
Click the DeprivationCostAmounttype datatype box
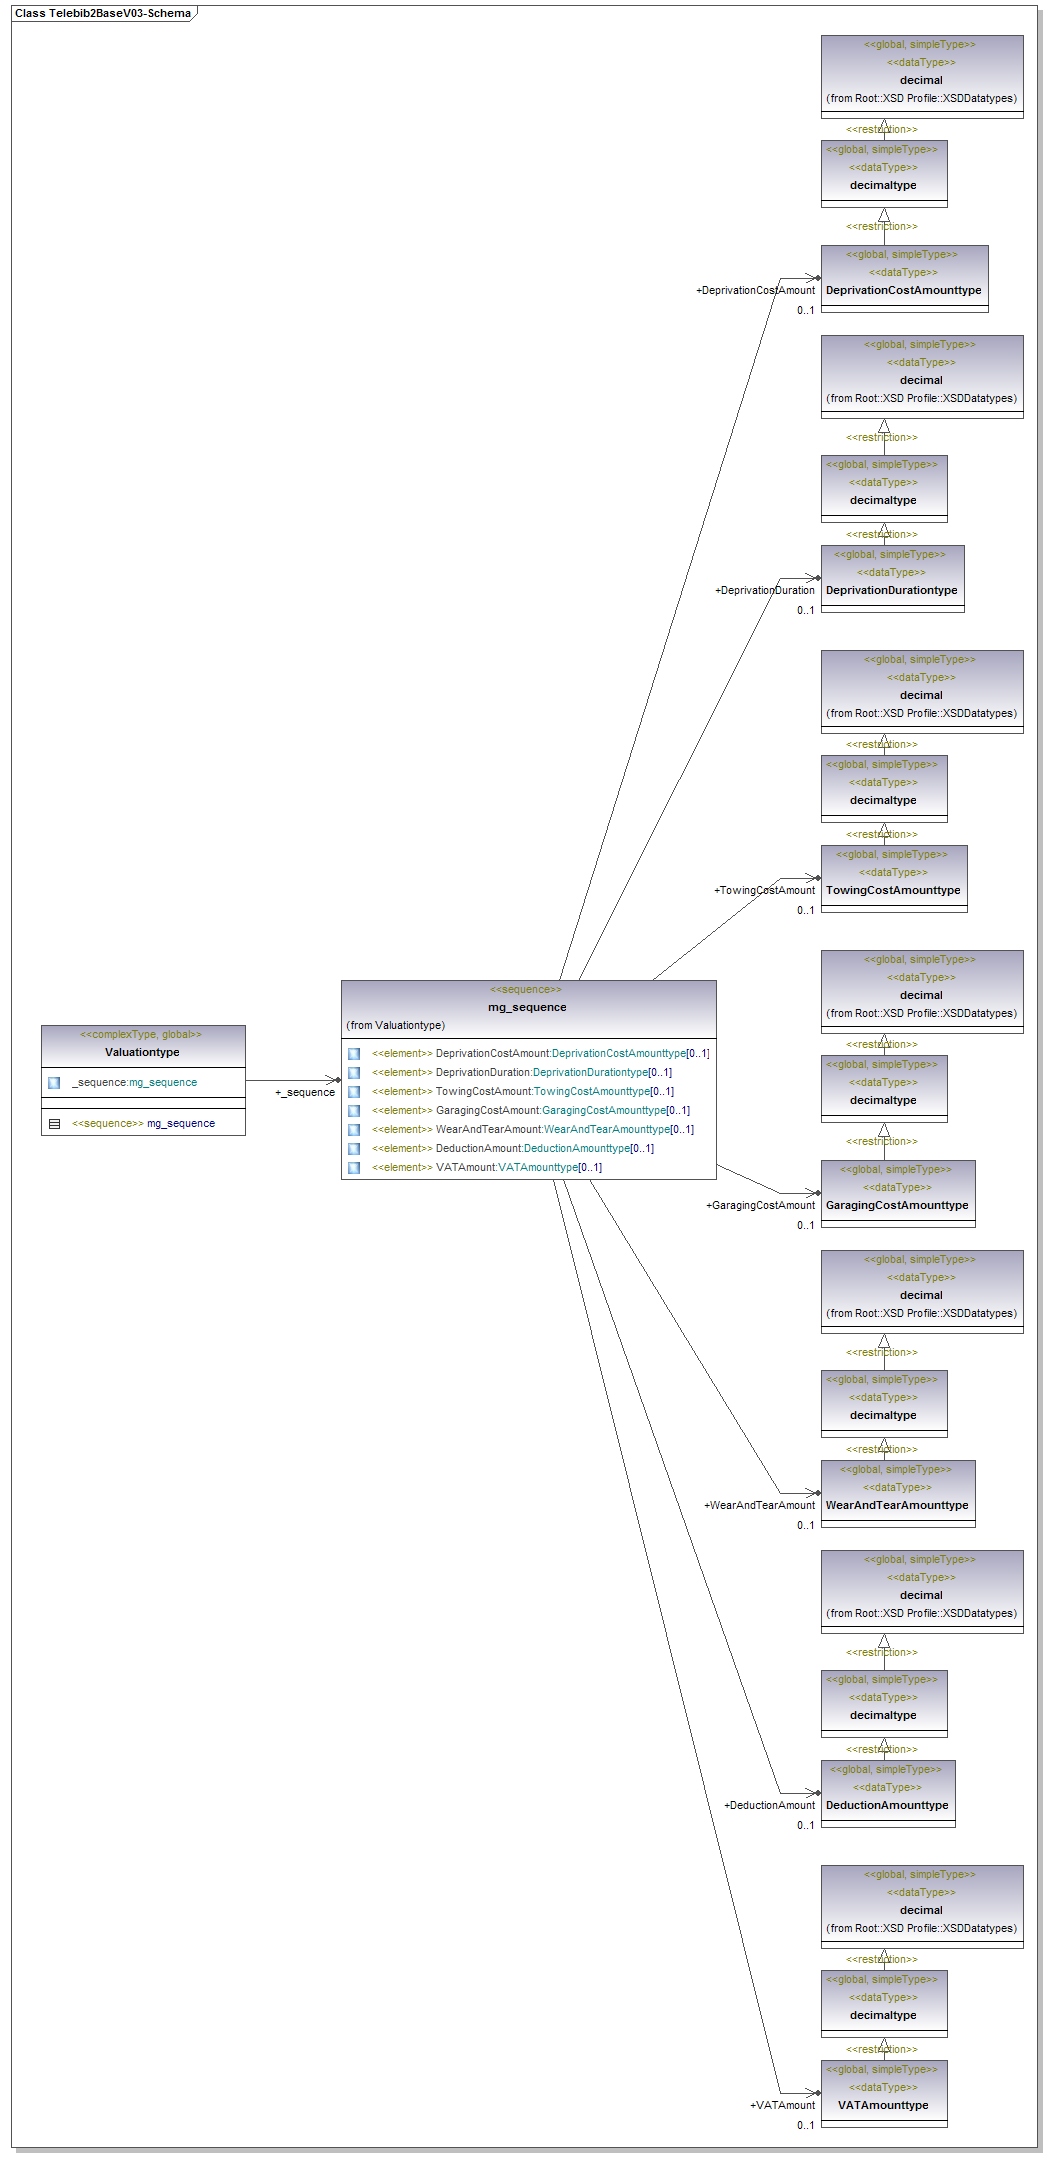pyautogui.click(x=904, y=290)
